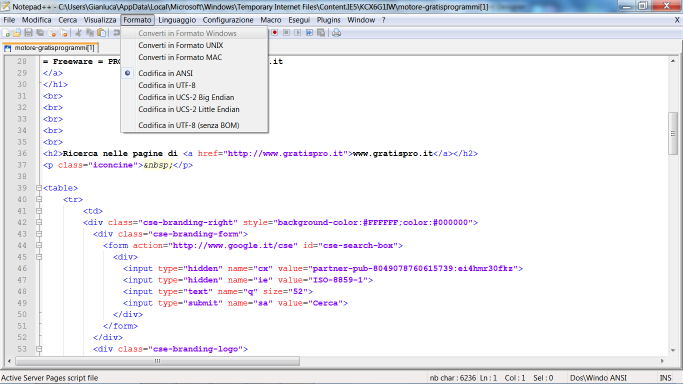
Task: Click 'Active Server Pages script file' status text
Action: point(50,378)
